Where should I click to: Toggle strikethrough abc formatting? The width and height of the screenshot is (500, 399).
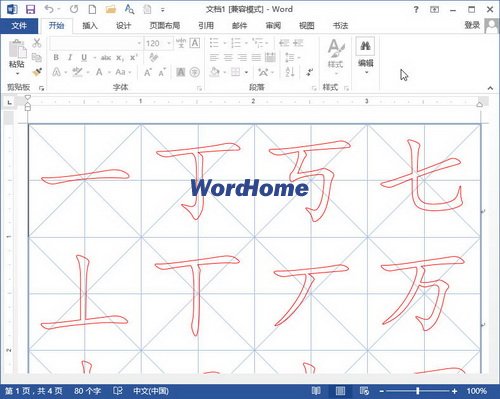point(106,58)
